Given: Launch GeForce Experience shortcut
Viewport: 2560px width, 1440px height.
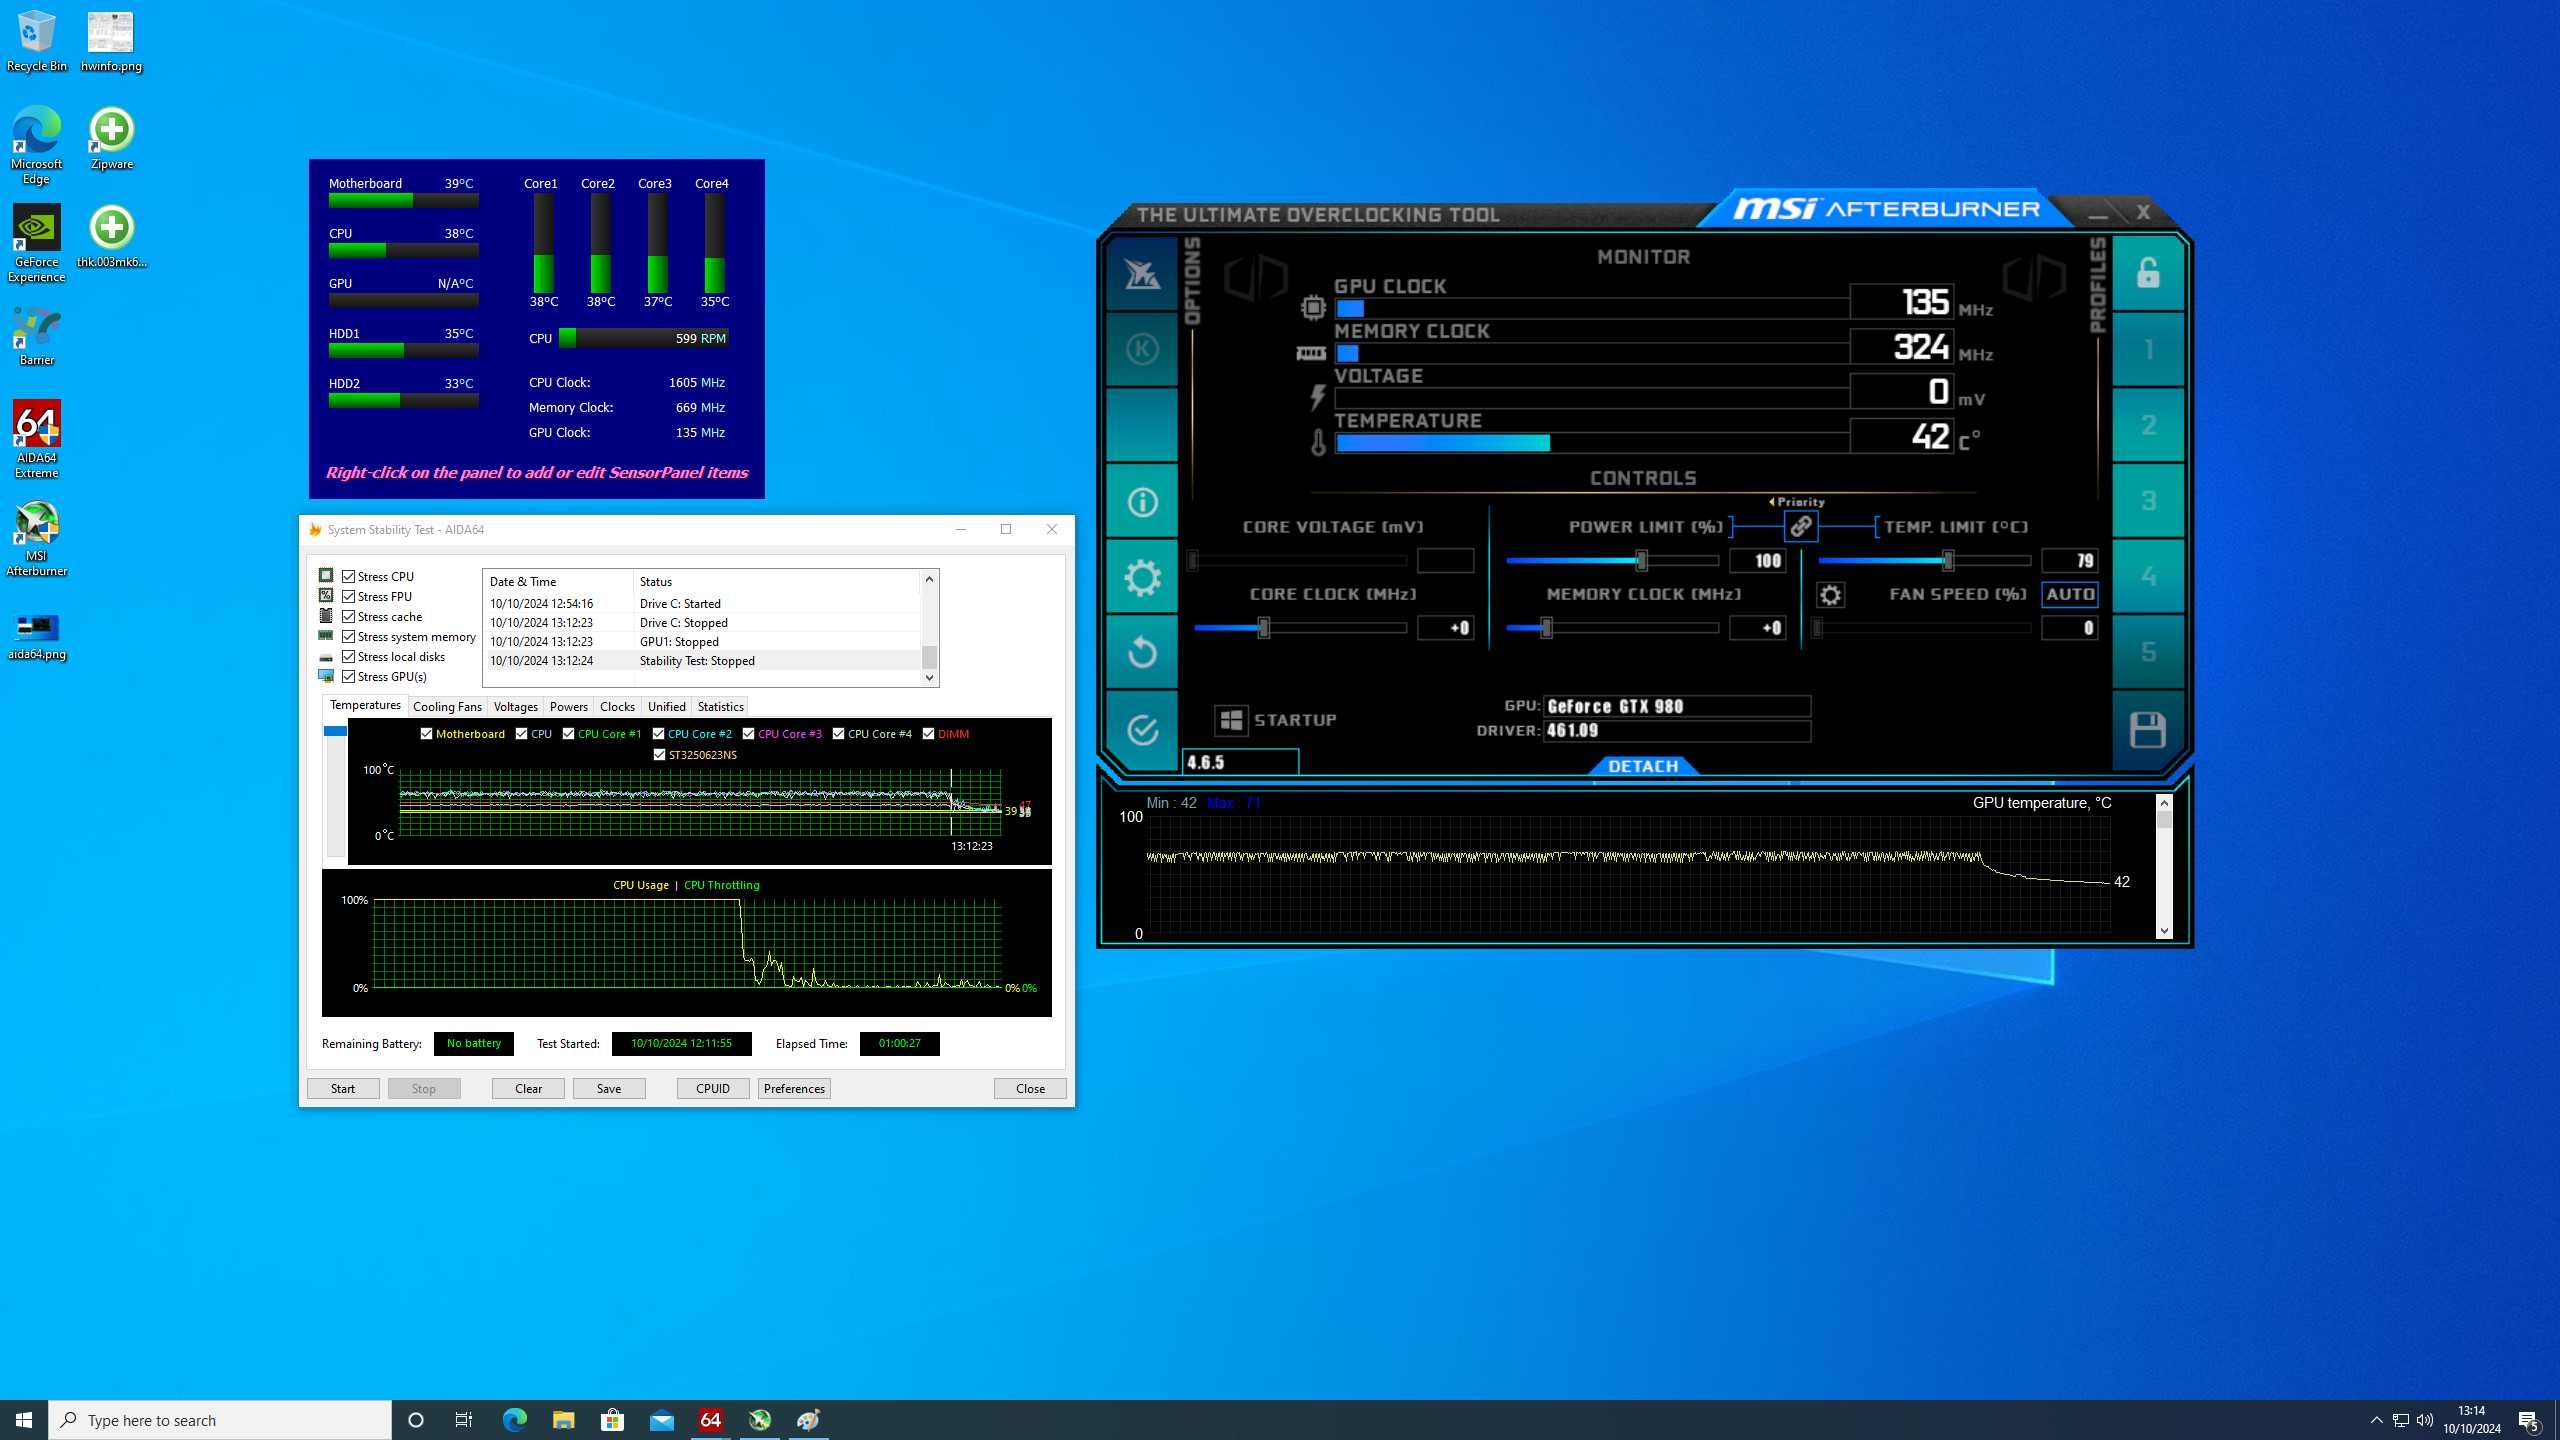Looking at the screenshot, I should (x=36, y=244).
